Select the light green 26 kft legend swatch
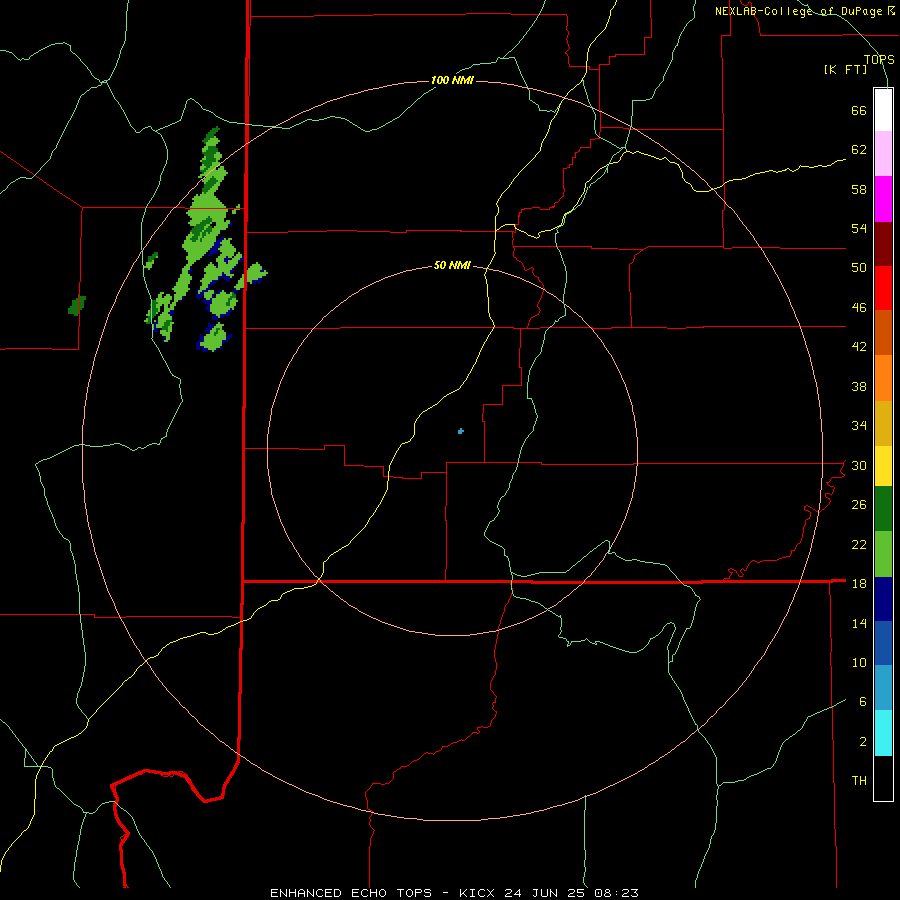 (x=883, y=554)
